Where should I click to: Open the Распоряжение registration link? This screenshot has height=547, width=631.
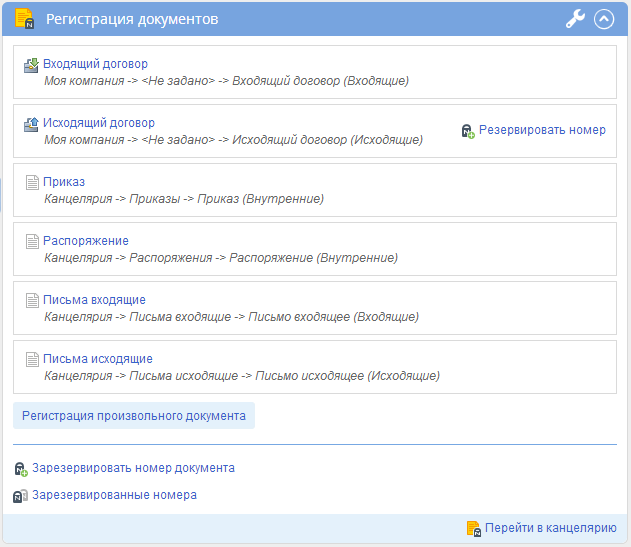click(86, 241)
